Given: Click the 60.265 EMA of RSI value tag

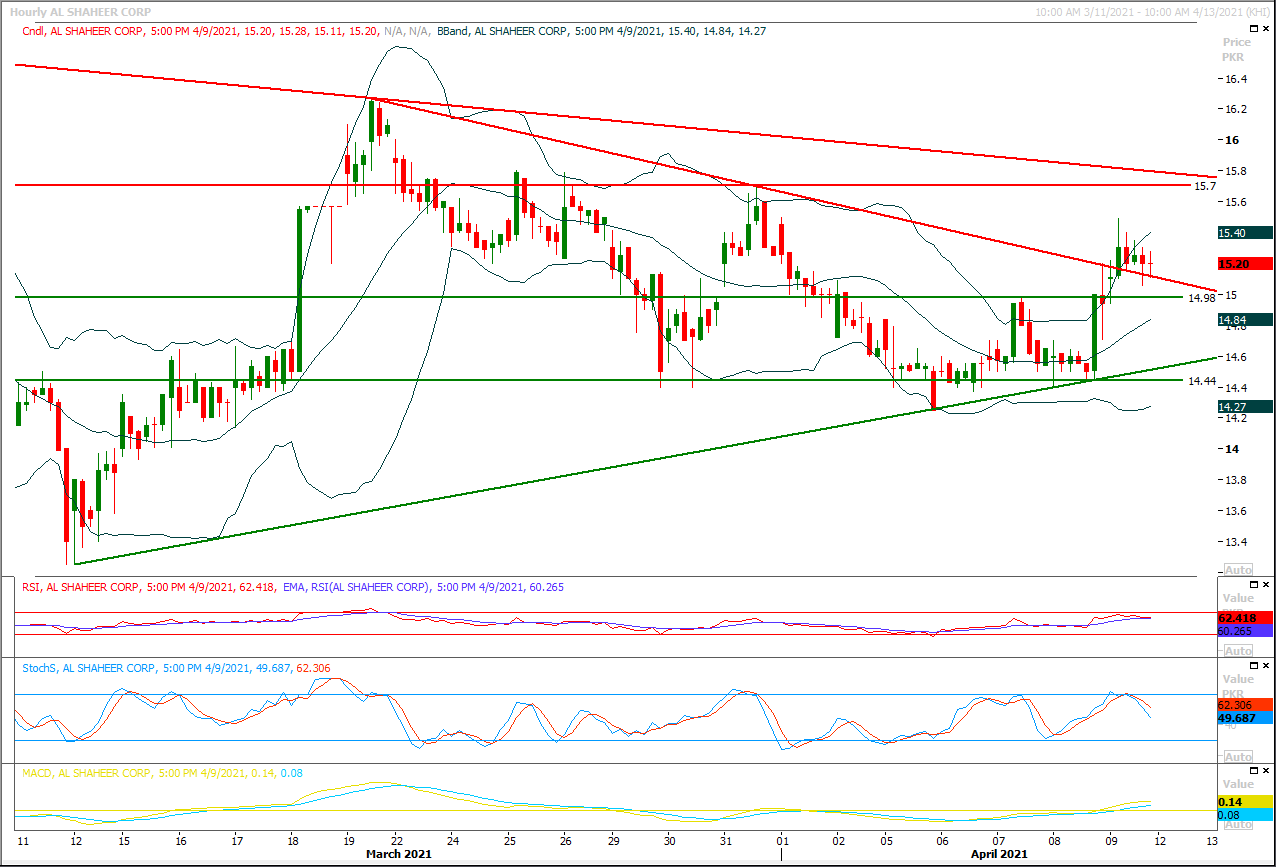Looking at the screenshot, I should (x=1245, y=631).
